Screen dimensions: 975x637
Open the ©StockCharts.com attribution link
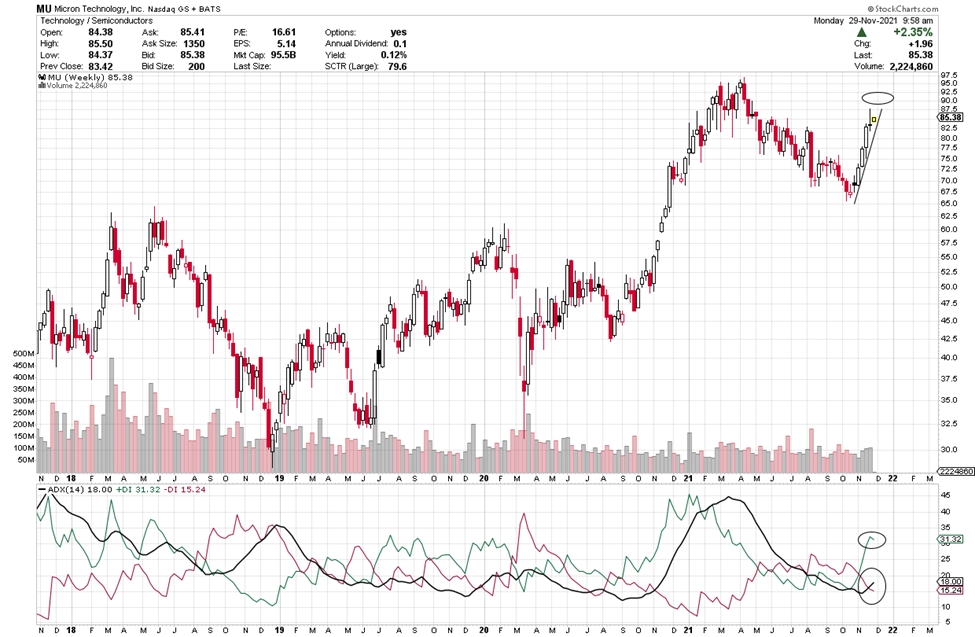pos(903,9)
